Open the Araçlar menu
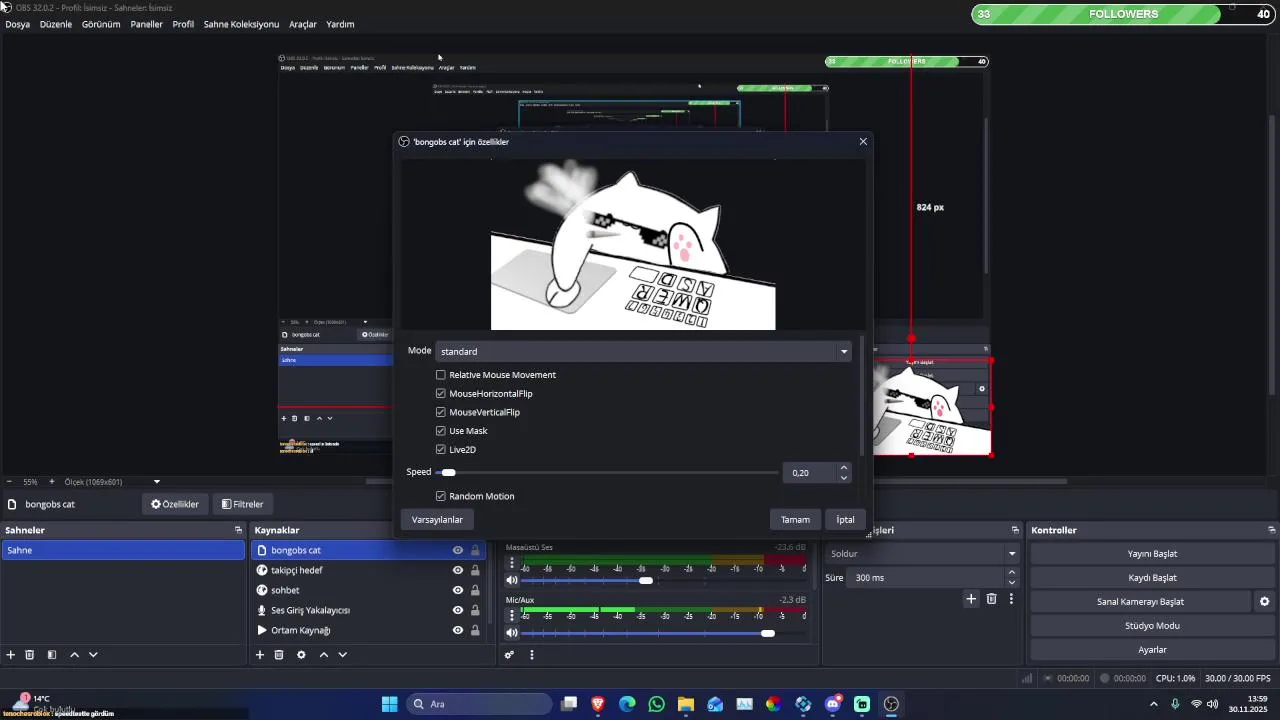Image resolution: width=1280 pixels, height=720 pixels. pos(303,24)
